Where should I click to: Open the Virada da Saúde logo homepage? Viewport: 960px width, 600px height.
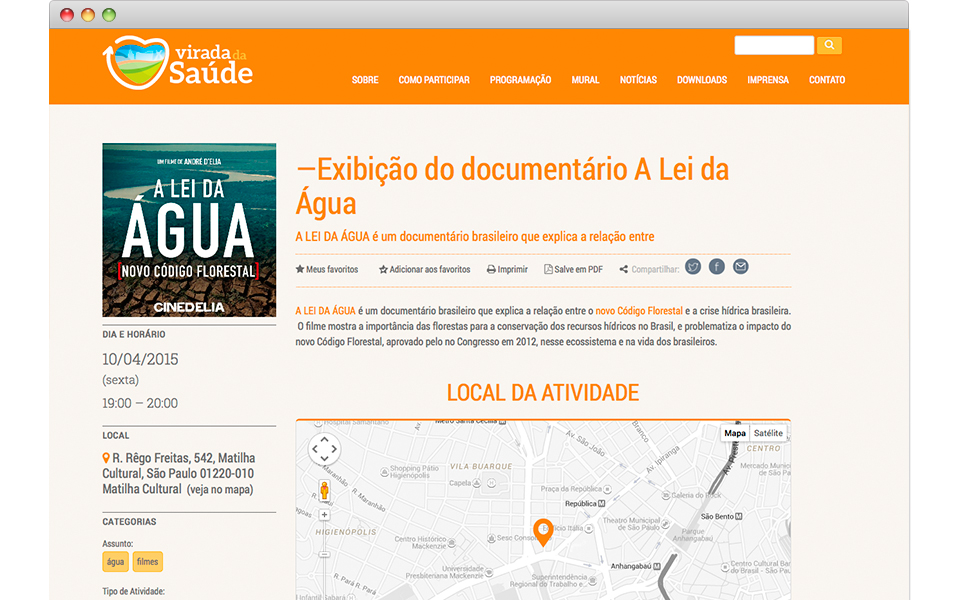pyautogui.click(x=178, y=63)
